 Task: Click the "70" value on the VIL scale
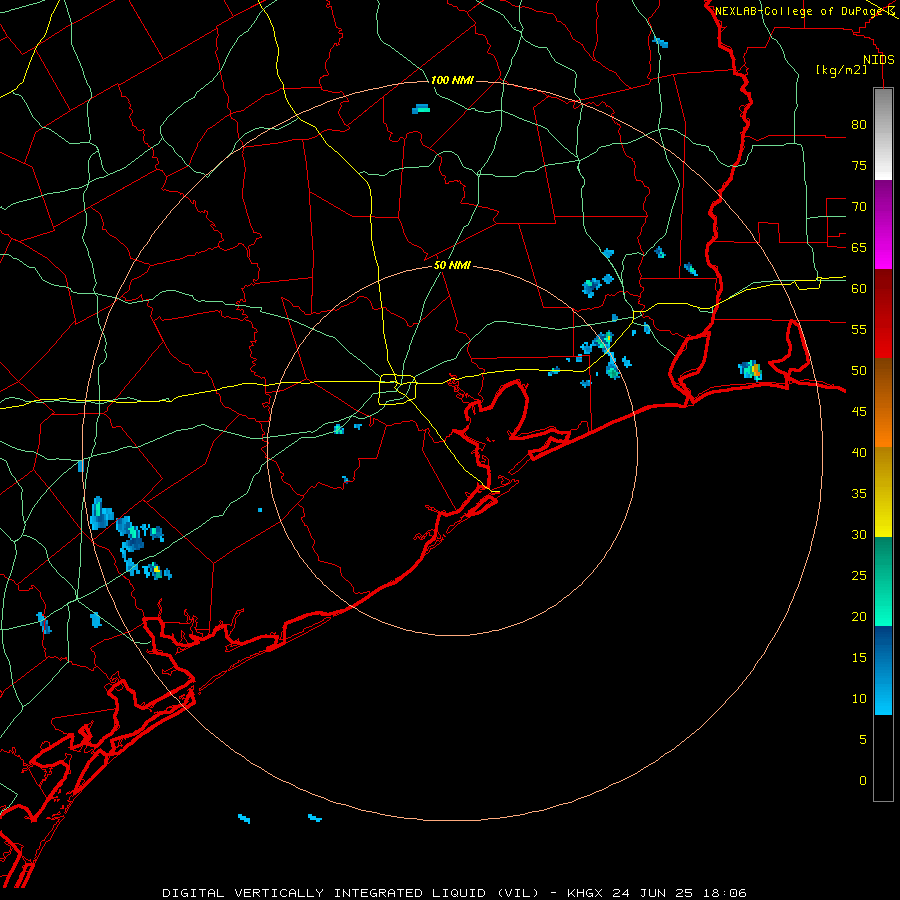click(859, 207)
